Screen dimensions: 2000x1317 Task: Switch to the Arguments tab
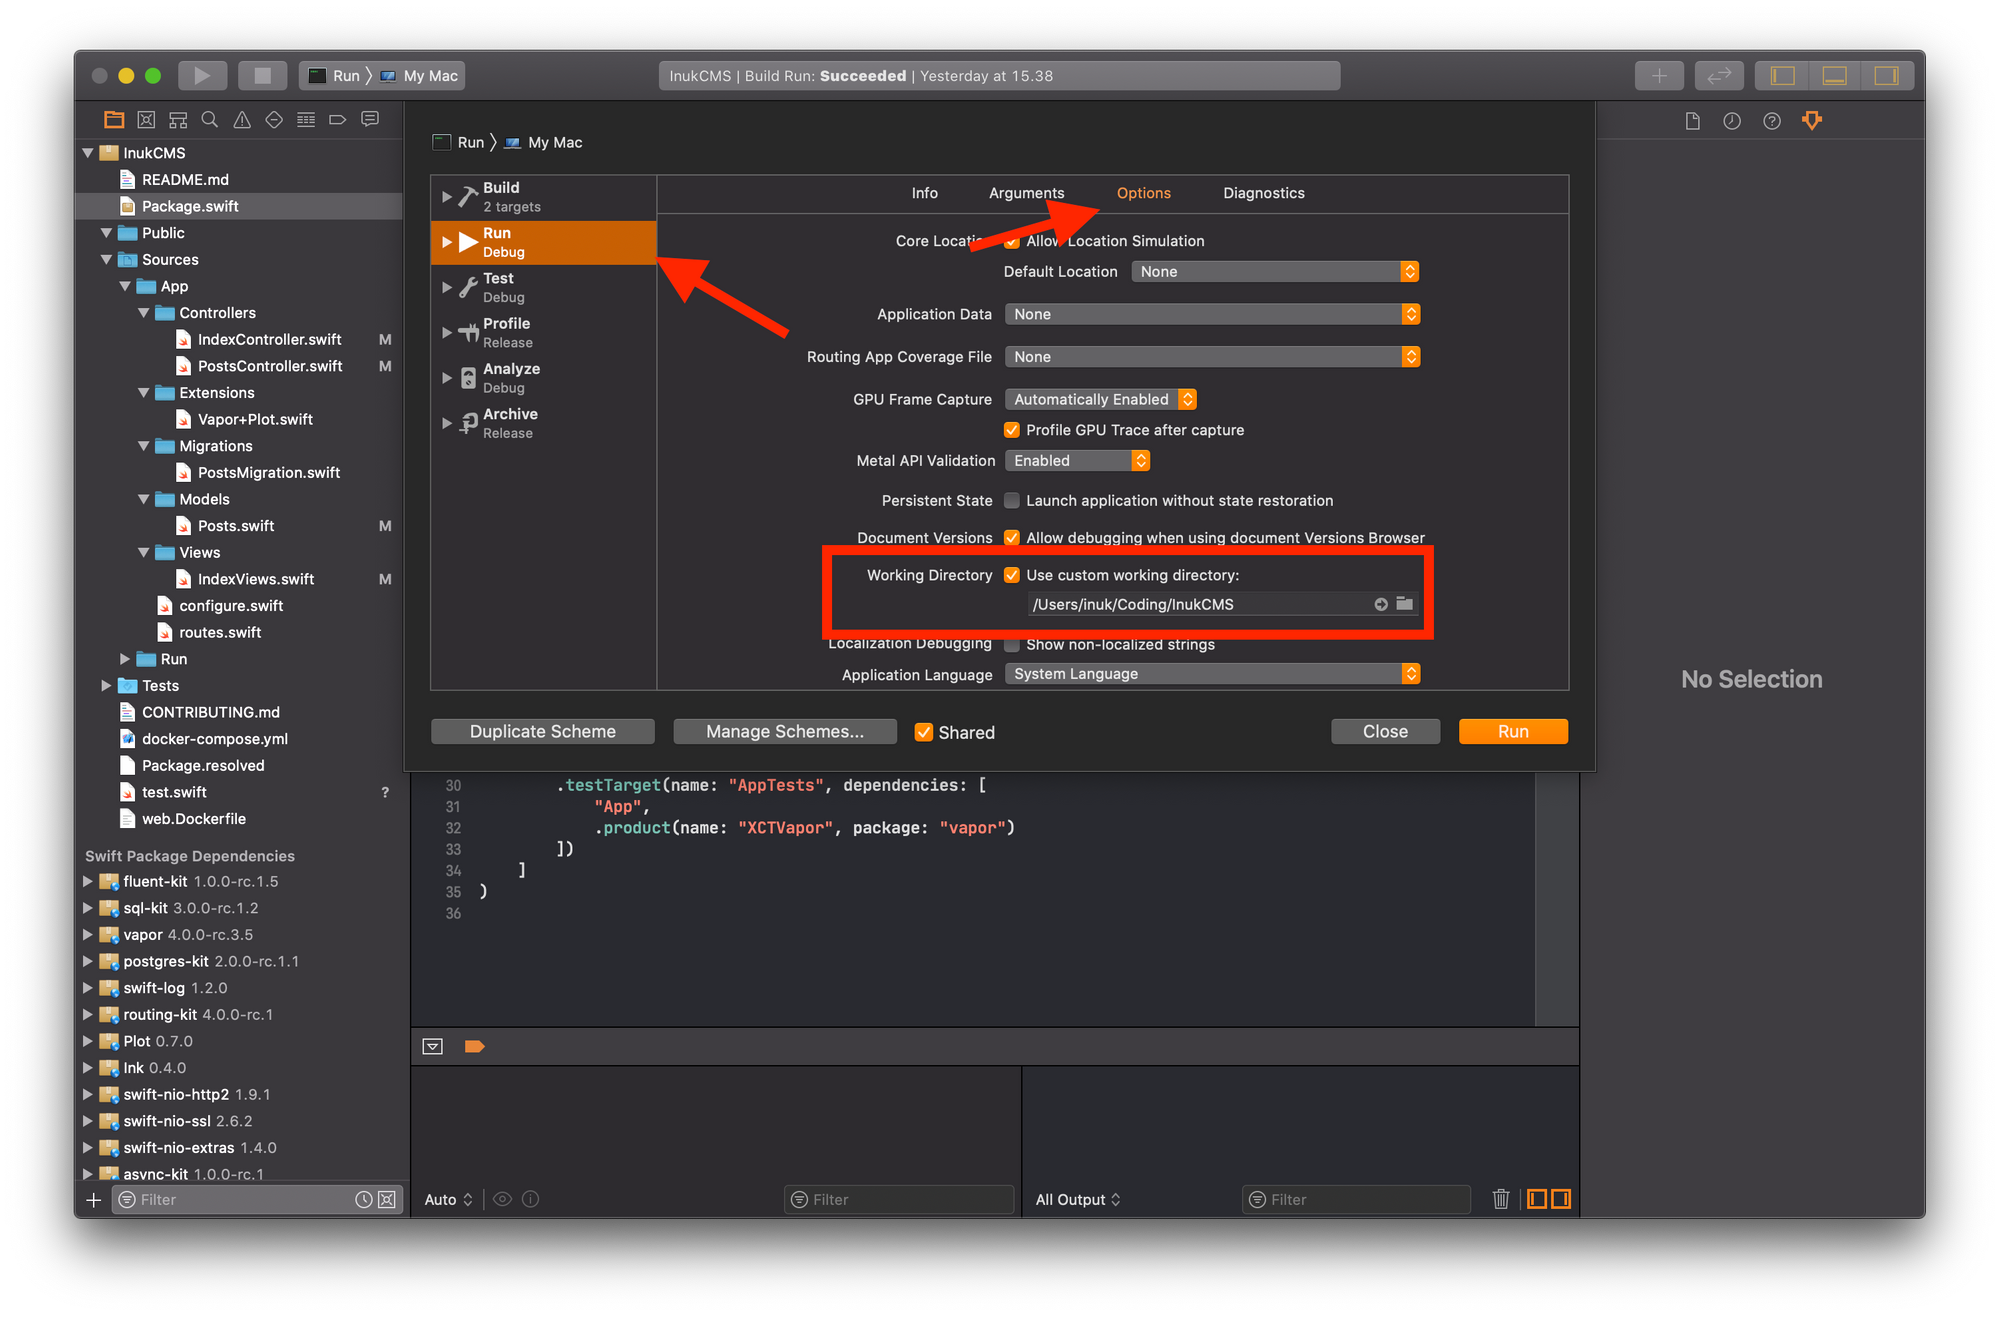click(x=1026, y=193)
